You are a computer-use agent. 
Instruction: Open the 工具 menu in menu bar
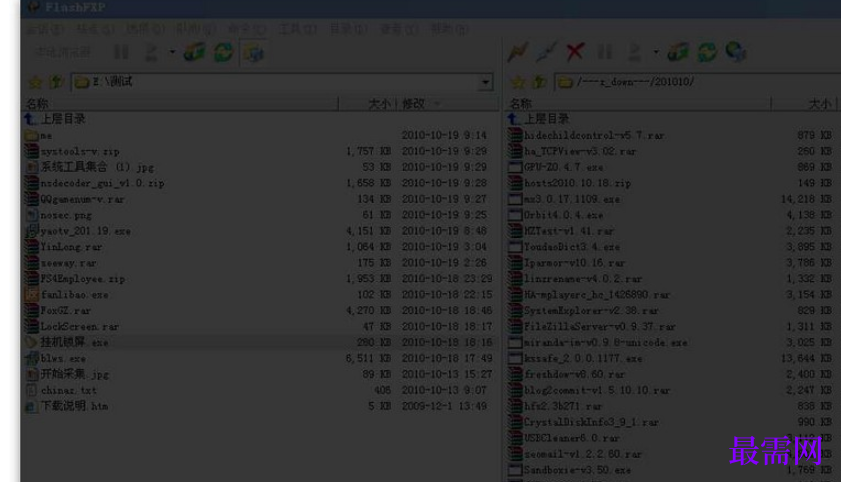coord(298,29)
